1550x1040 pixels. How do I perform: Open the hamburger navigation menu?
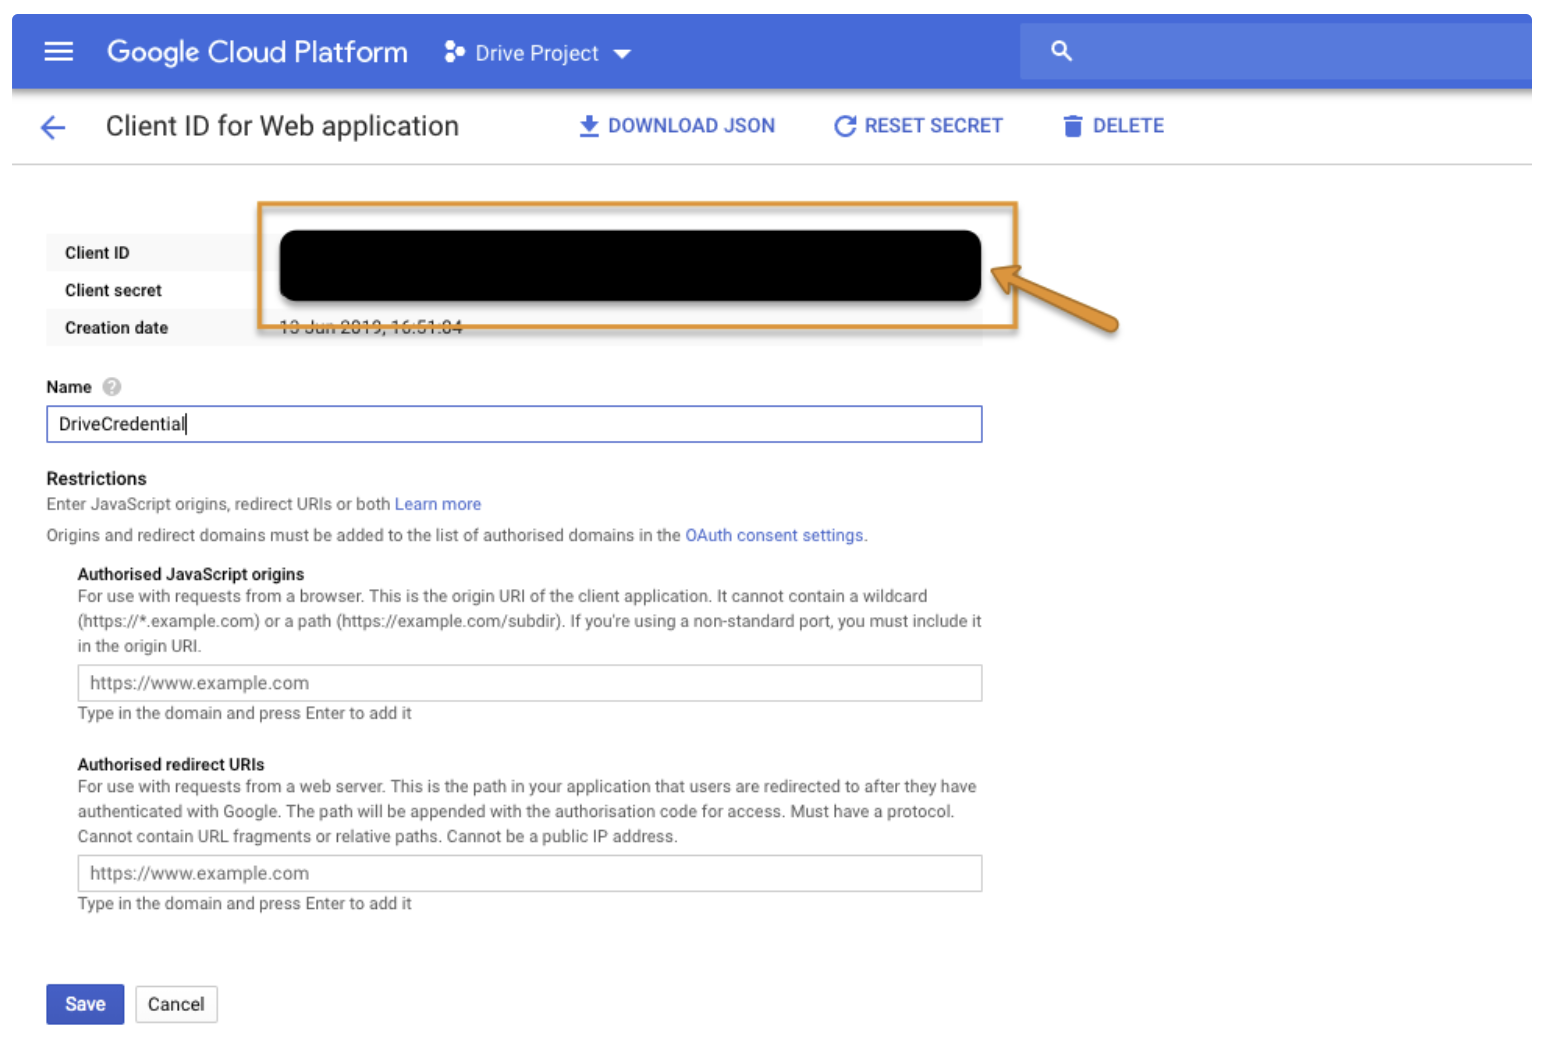click(x=59, y=52)
